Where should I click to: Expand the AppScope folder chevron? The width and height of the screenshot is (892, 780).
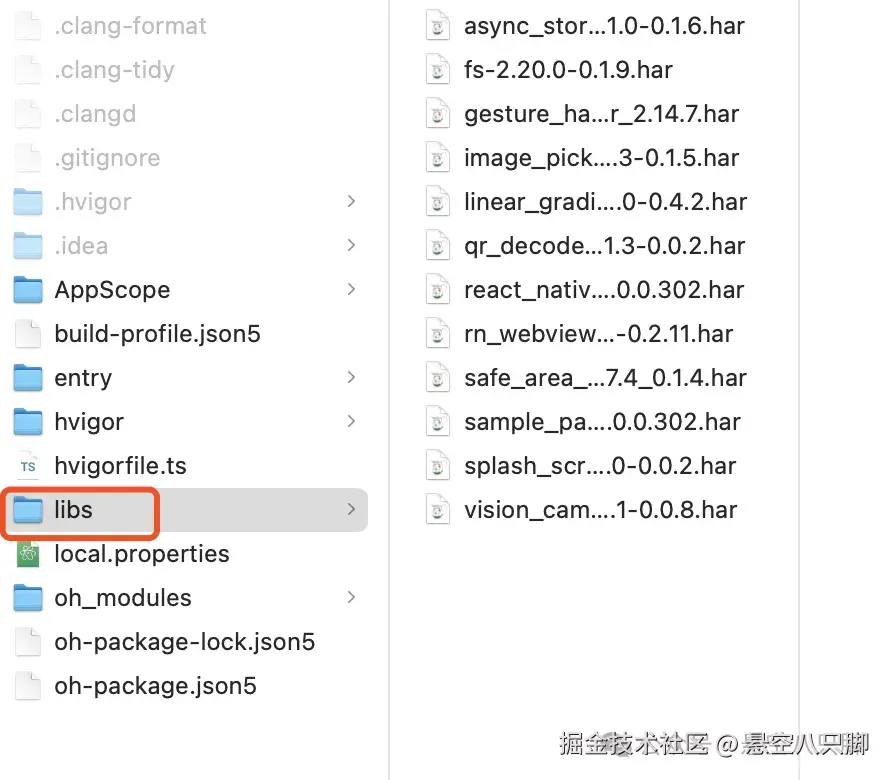coord(350,290)
